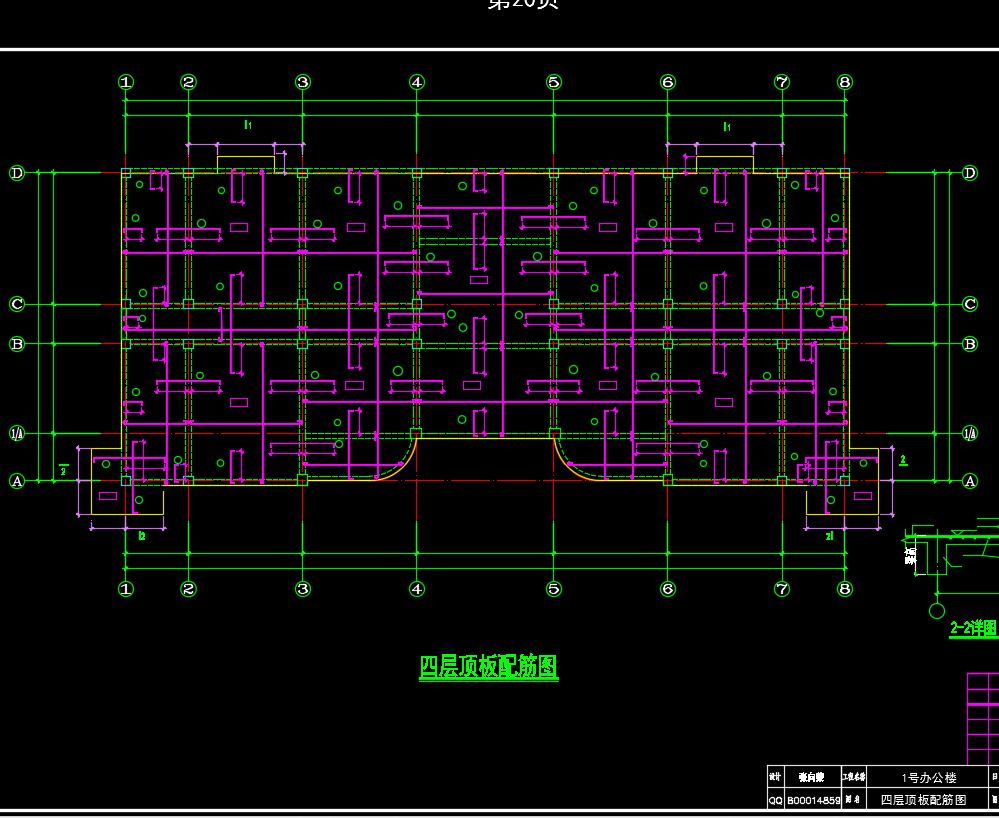Click the l1 dimension label between grids 2 and 3

(247, 125)
